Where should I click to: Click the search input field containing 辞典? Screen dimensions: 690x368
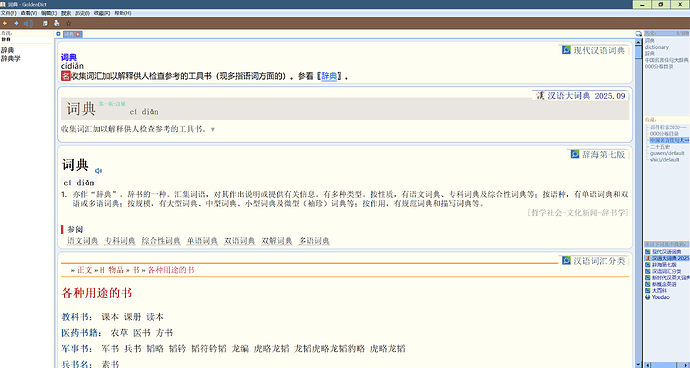pyautogui.click(x=26, y=39)
